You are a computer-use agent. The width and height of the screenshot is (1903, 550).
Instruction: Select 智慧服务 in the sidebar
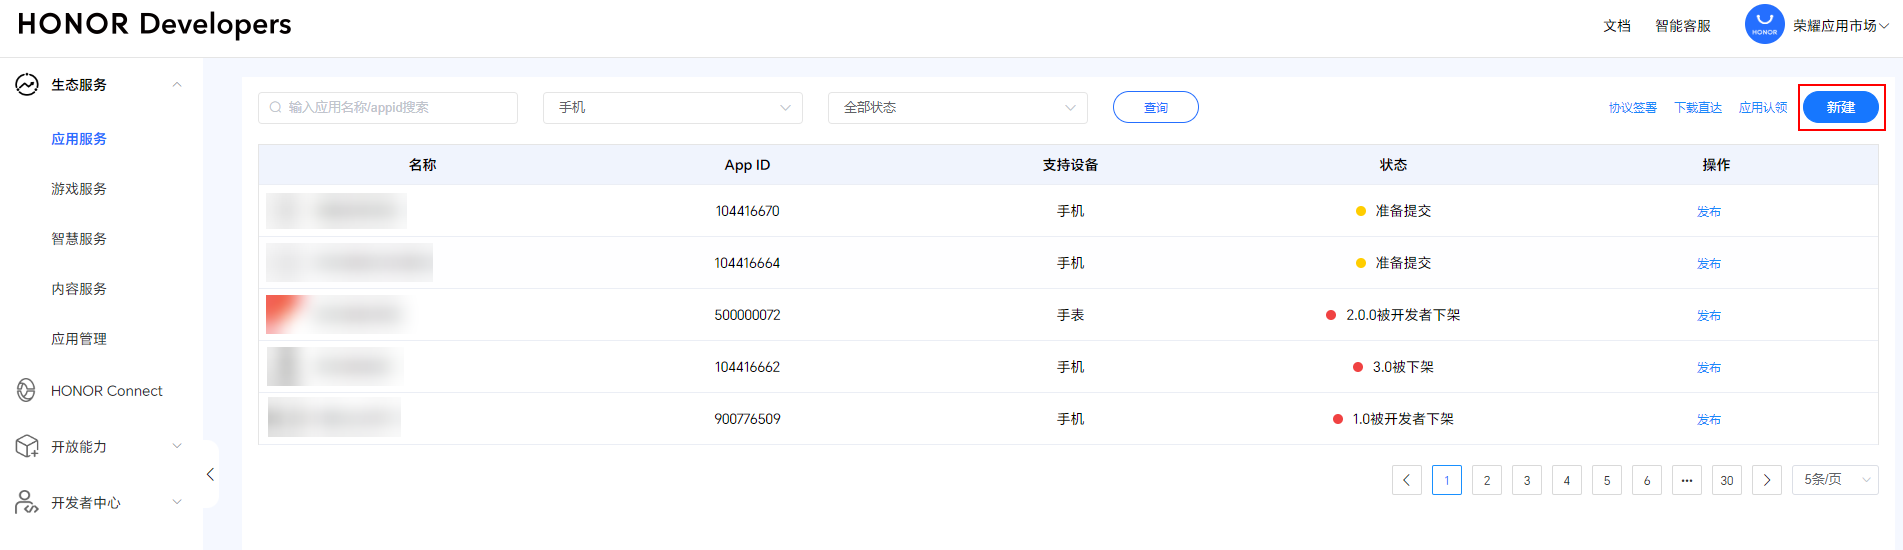pyautogui.click(x=79, y=239)
